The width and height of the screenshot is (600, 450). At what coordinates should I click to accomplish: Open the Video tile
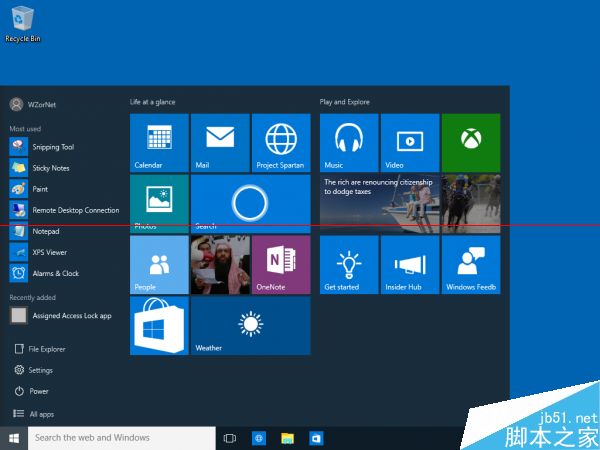tap(410, 143)
